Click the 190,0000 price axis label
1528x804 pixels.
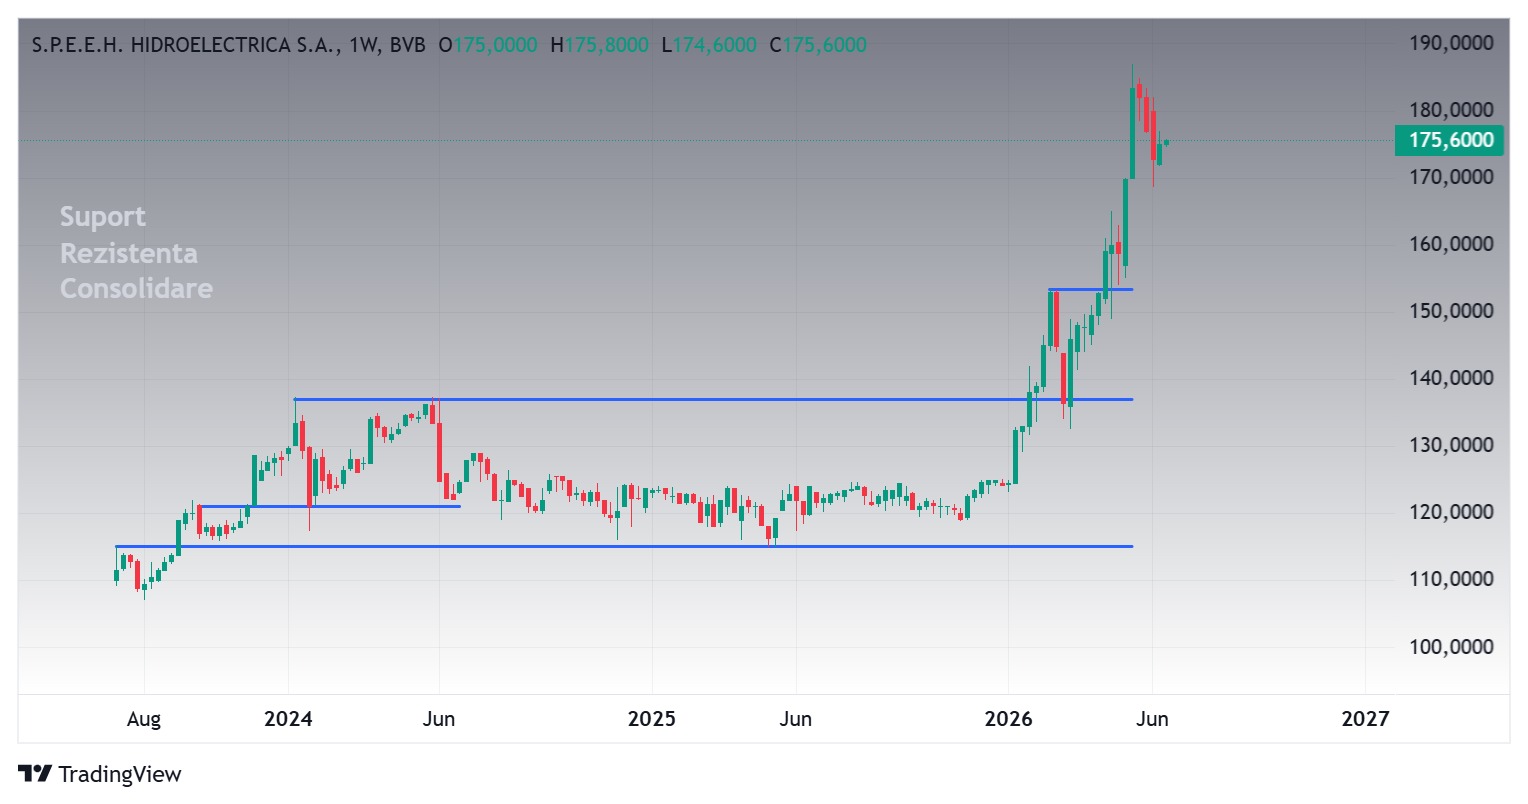(x=1451, y=43)
